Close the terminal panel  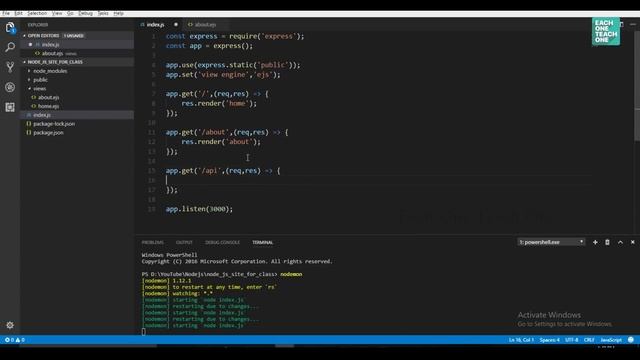[x=633, y=242]
